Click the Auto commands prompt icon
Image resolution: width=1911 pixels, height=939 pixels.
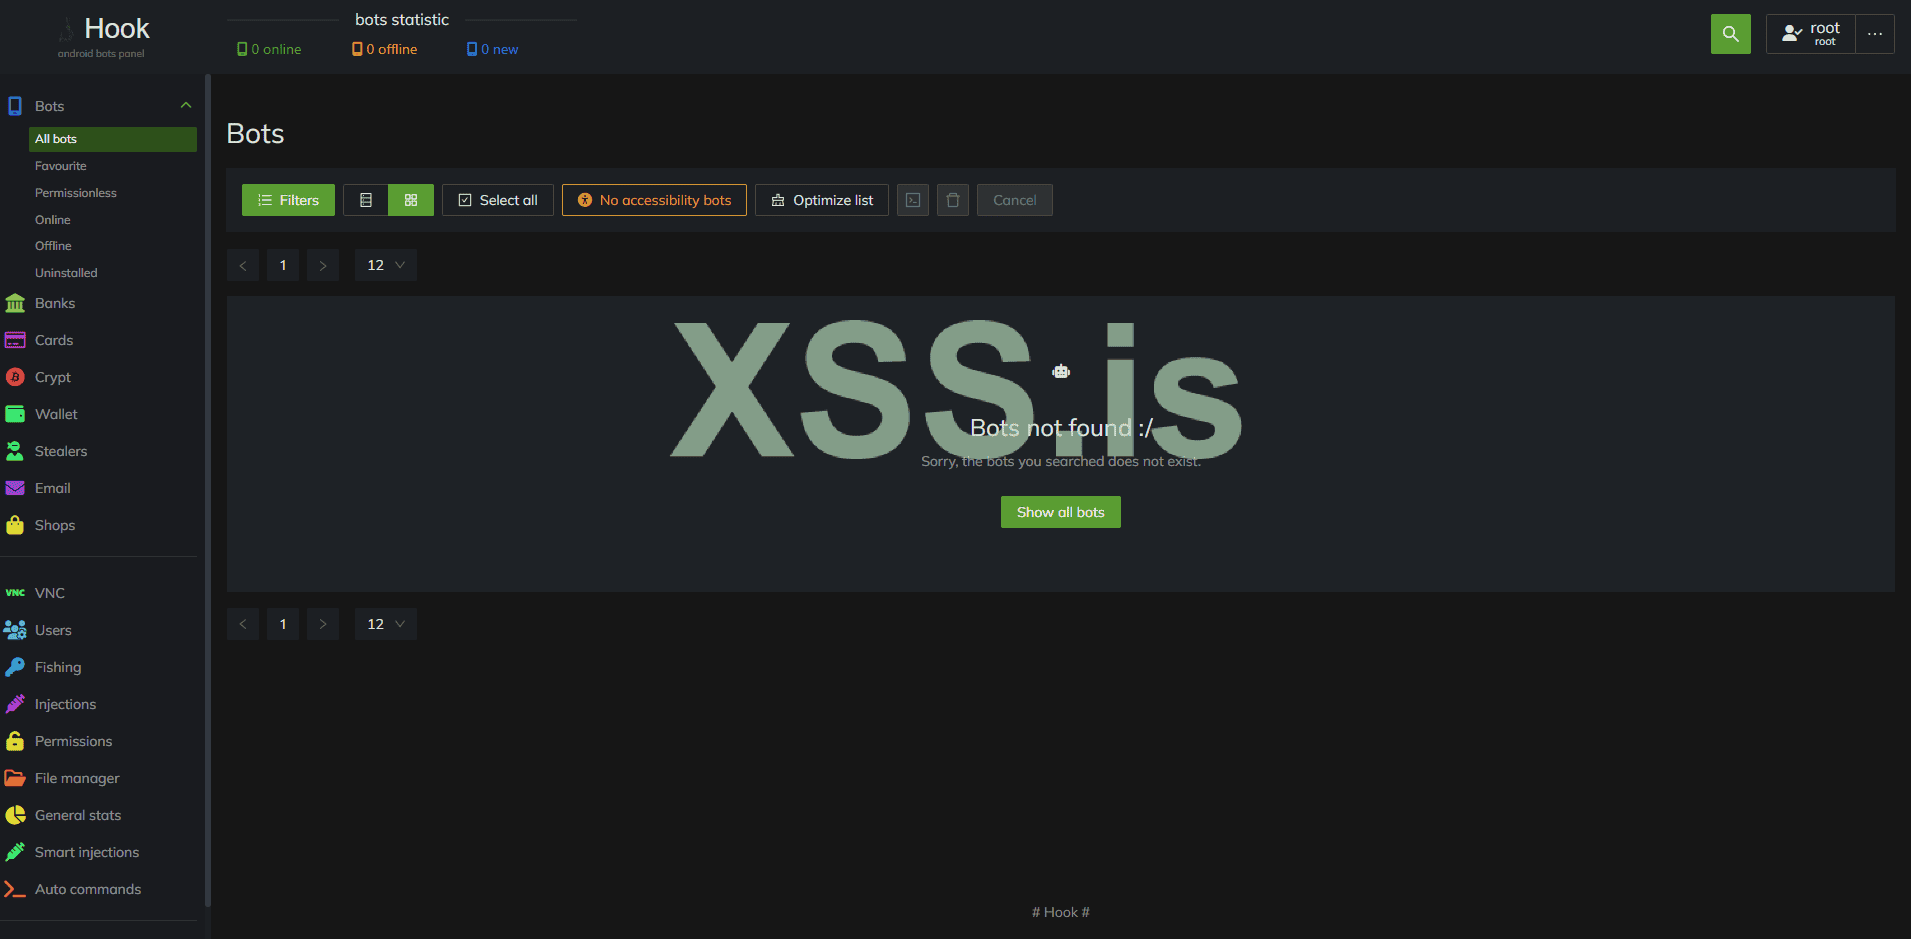click(15, 889)
